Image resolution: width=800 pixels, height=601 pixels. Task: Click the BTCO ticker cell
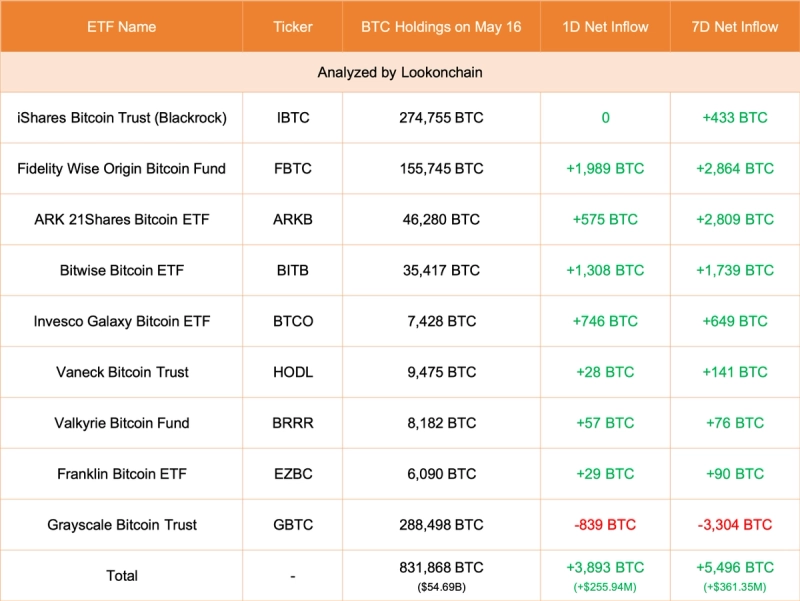point(293,322)
